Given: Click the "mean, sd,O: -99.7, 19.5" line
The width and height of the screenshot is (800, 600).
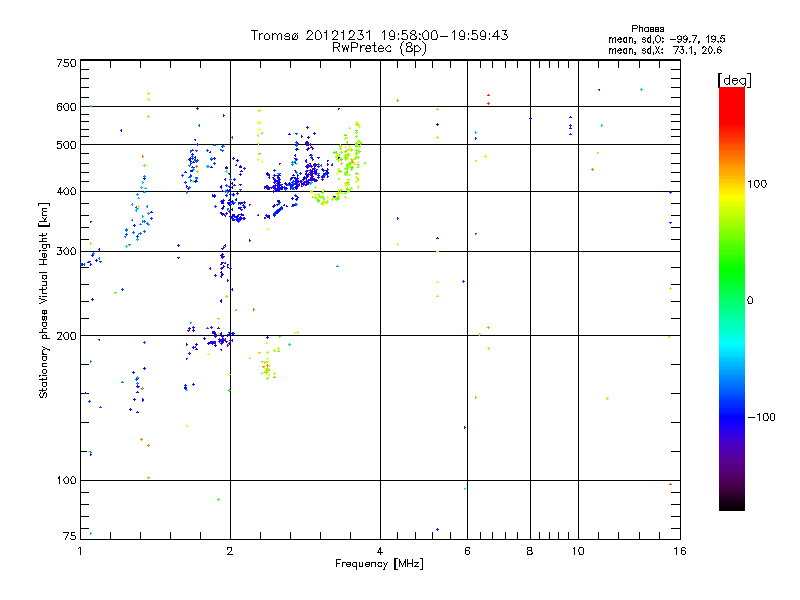Looking at the screenshot, I should point(666,39).
